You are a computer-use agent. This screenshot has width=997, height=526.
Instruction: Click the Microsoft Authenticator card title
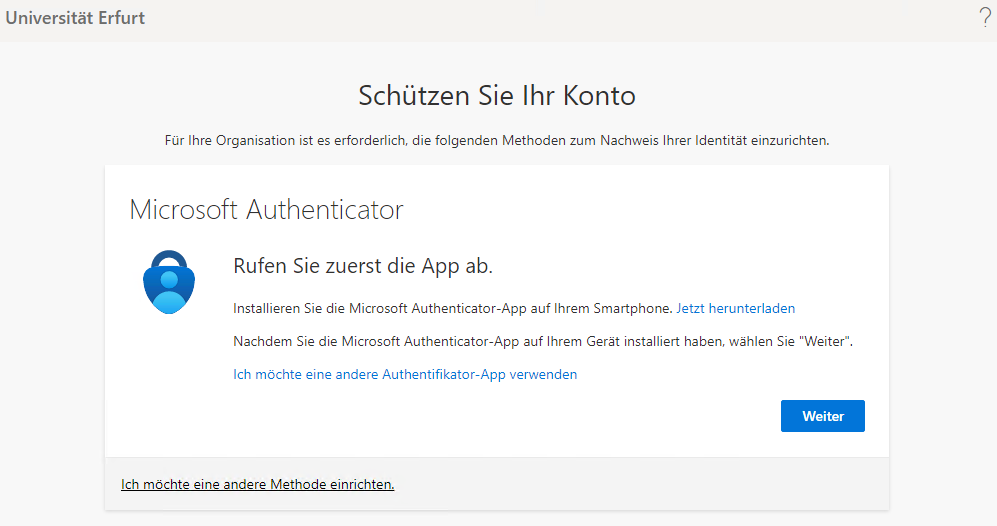(x=266, y=210)
